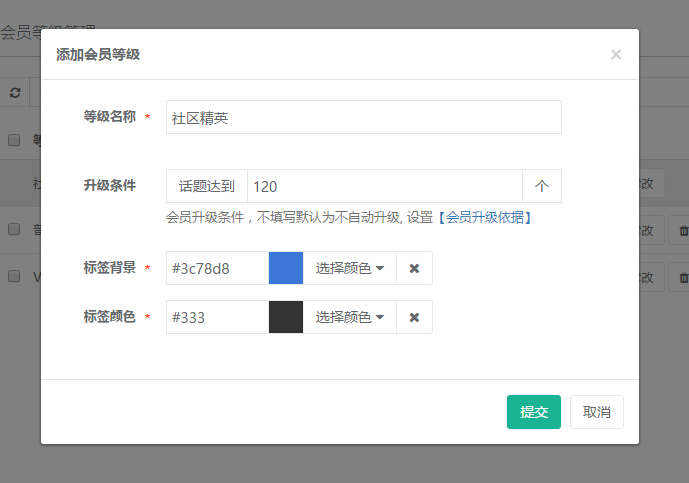Click the hex input showing #3c78d8

(217, 268)
